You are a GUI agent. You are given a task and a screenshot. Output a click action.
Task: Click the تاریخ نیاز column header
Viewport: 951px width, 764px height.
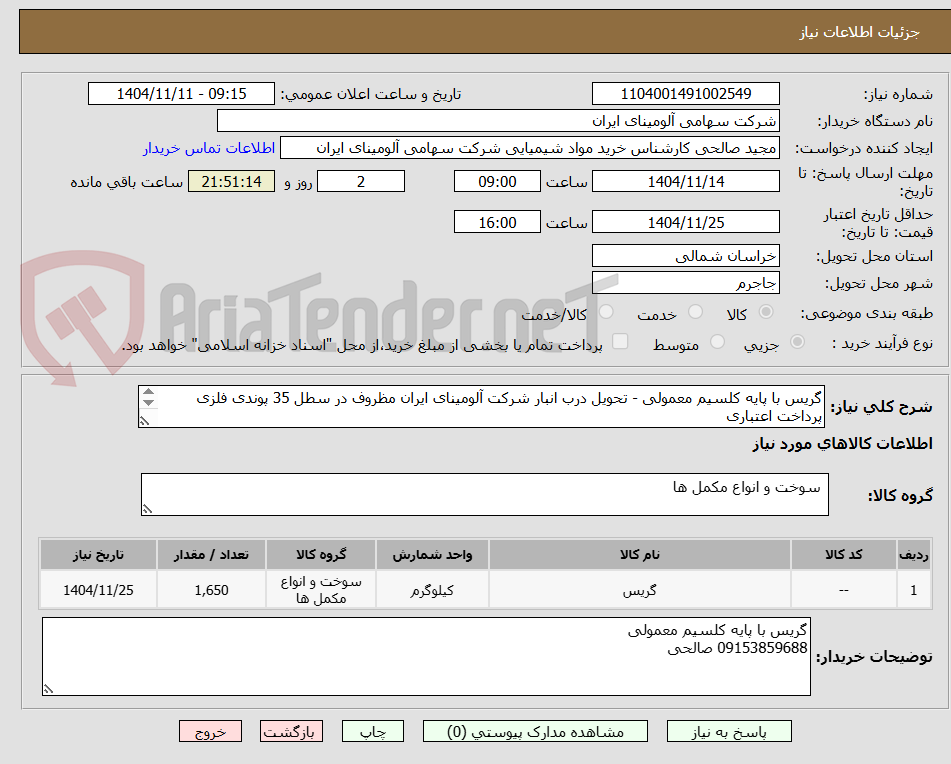click(x=98, y=555)
